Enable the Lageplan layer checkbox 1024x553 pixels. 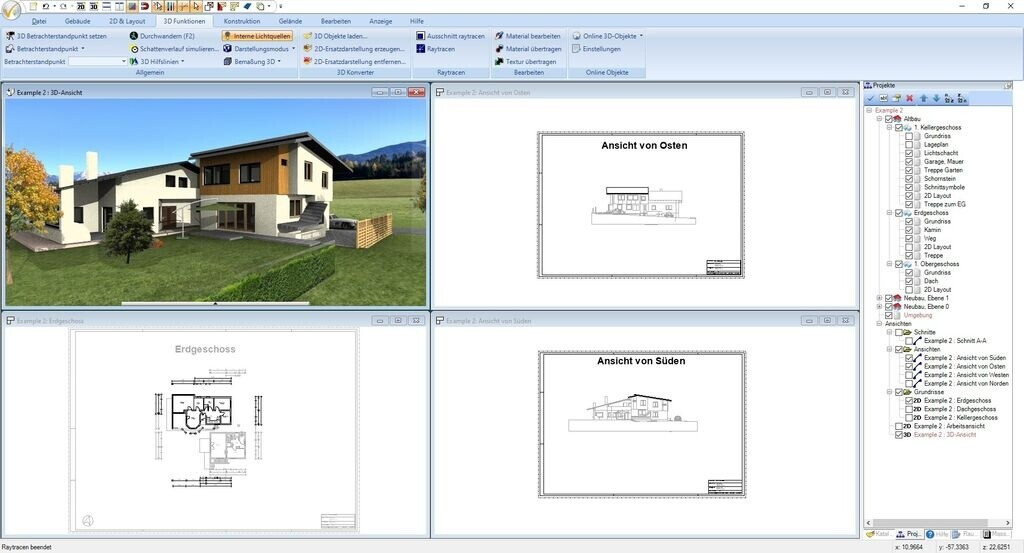click(909, 145)
